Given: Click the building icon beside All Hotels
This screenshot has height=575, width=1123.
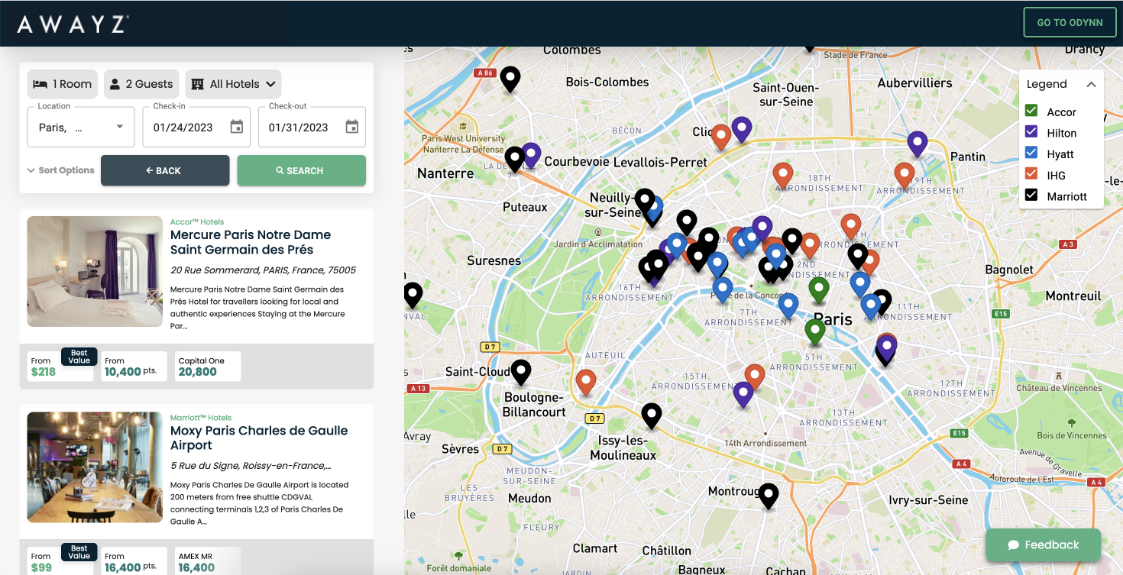Looking at the screenshot, I should 198,84.
